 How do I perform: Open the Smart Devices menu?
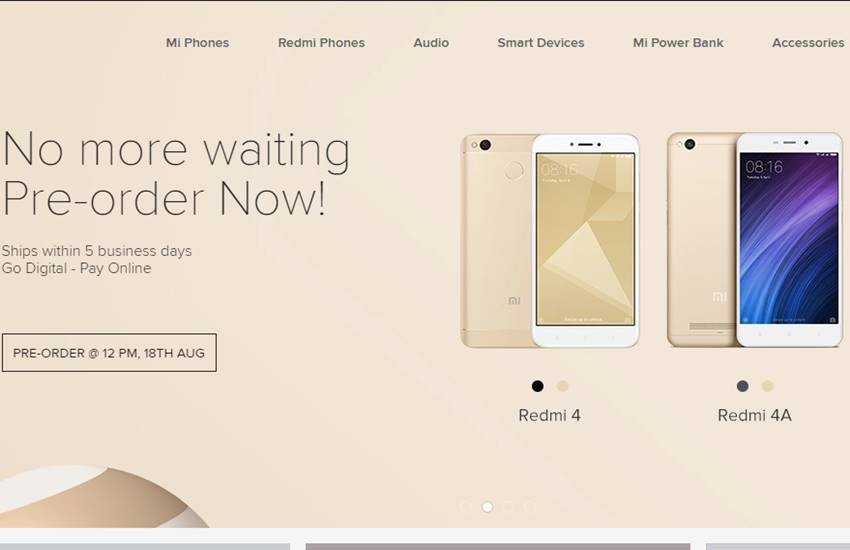coord(541,43)
